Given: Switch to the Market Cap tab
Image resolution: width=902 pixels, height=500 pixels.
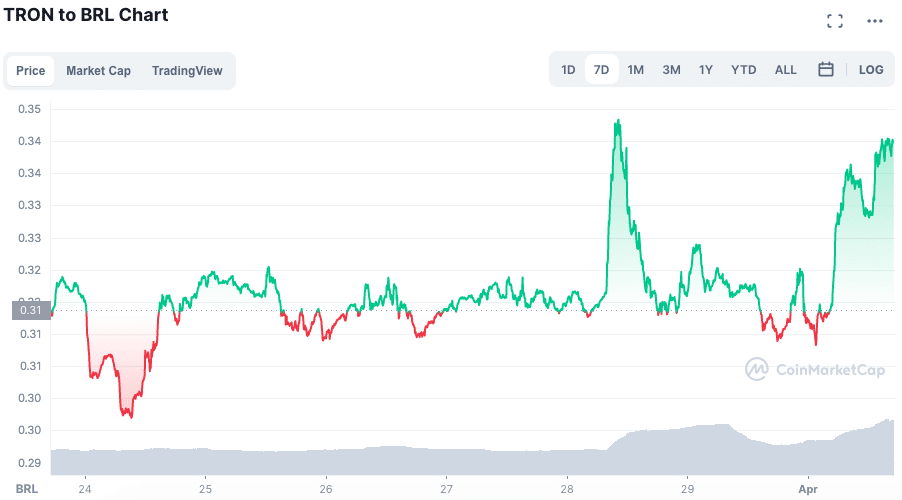Looking at the screenshot, I should (98, 71).
